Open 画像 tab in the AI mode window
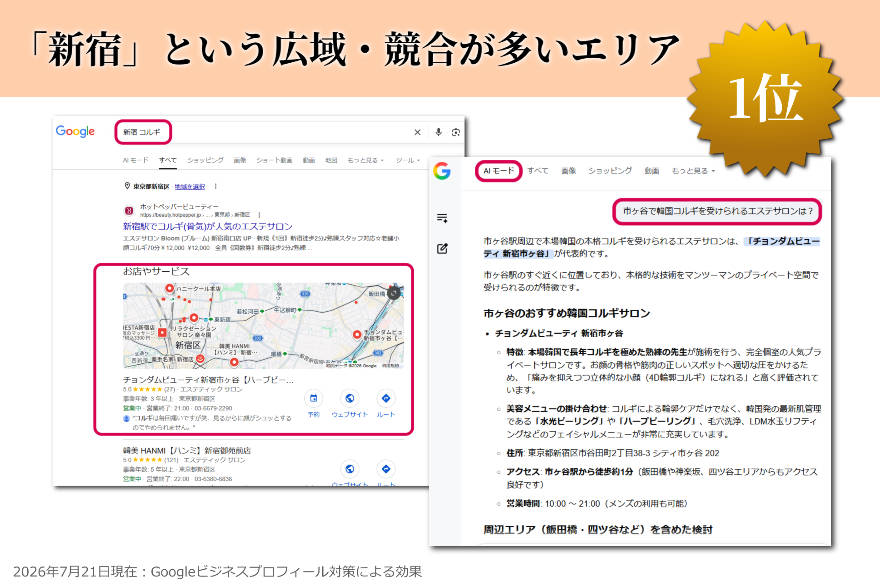880x587 pixels. pyautogui.click(x=569, y=171)
